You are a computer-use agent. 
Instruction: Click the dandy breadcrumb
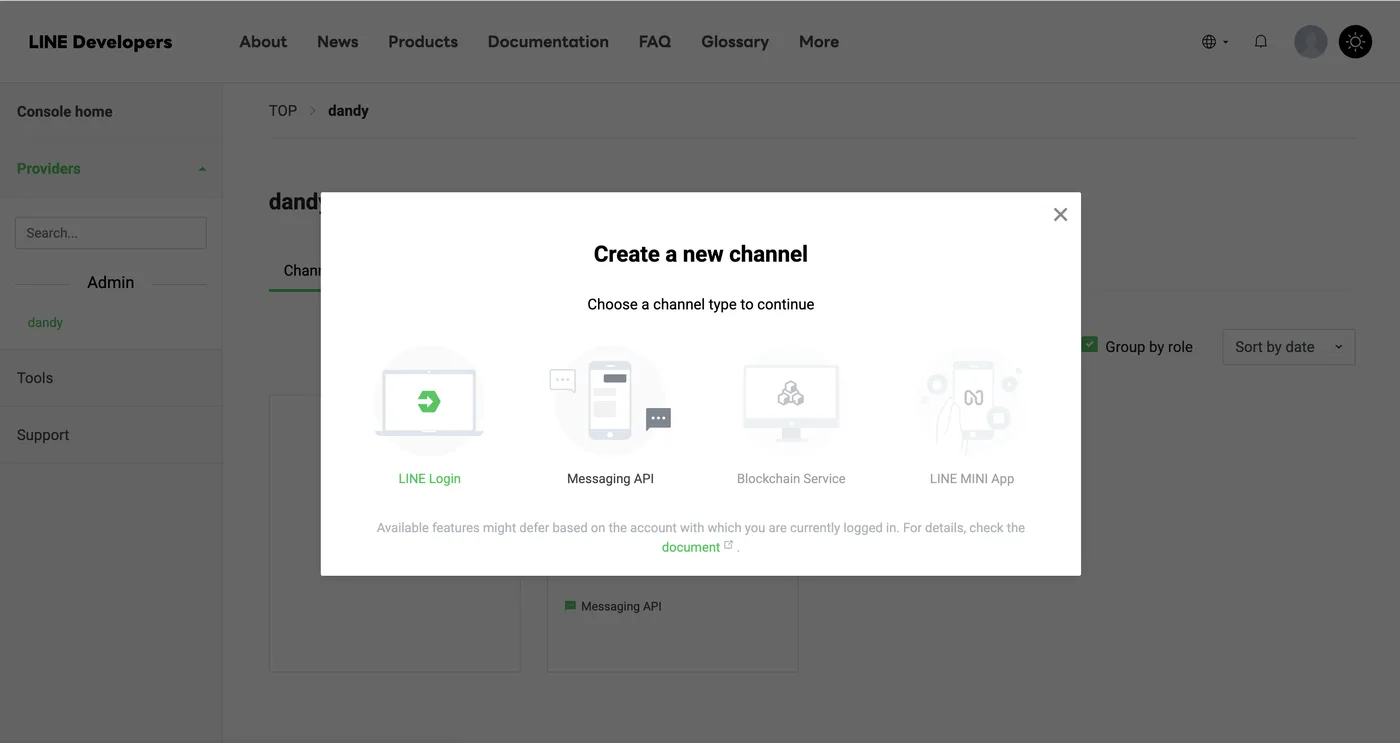pos(348,111)
